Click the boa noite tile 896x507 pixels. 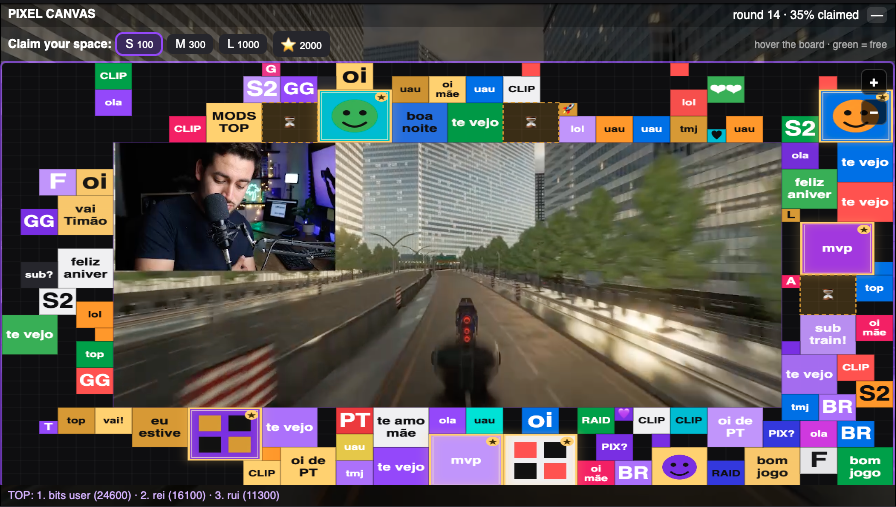[419, 122]
